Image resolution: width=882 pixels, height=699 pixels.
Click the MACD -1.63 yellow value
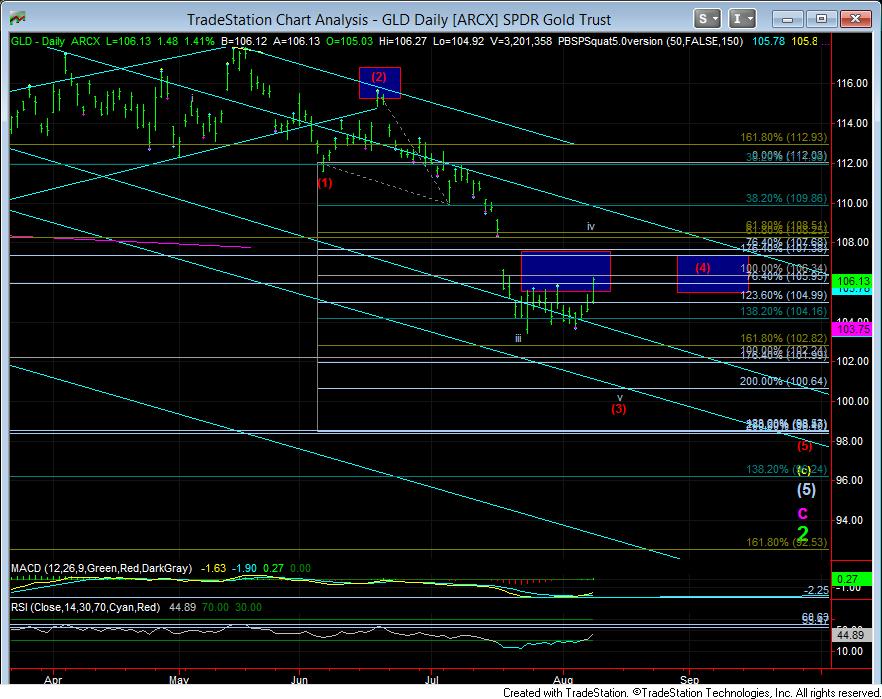(x=214, y=568)
